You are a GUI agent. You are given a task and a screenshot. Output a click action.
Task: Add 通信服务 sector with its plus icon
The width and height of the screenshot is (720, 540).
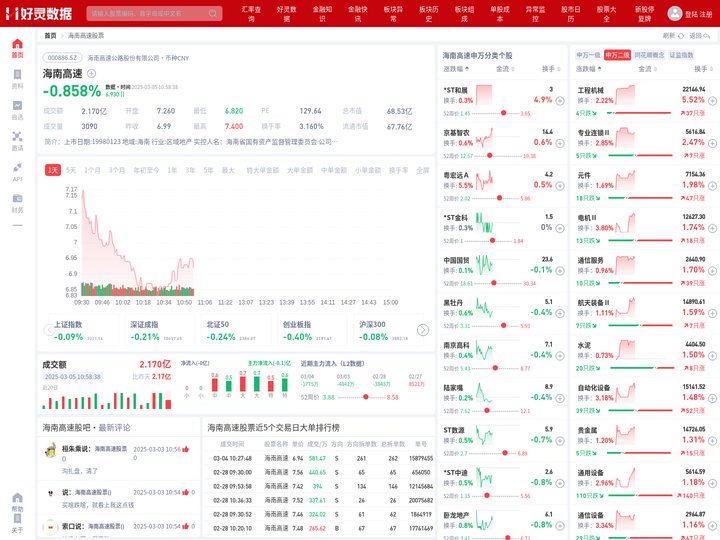[712, 271]
